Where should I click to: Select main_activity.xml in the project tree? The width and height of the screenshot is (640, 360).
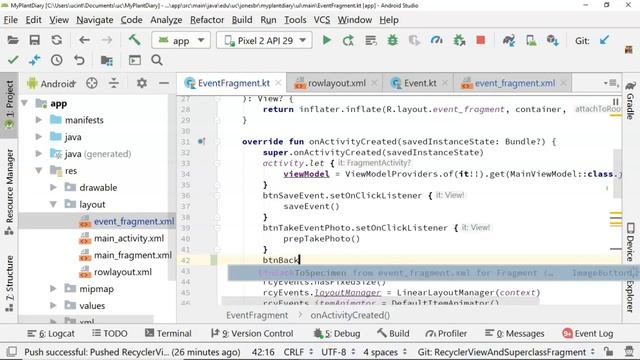[x=129, y=238]
